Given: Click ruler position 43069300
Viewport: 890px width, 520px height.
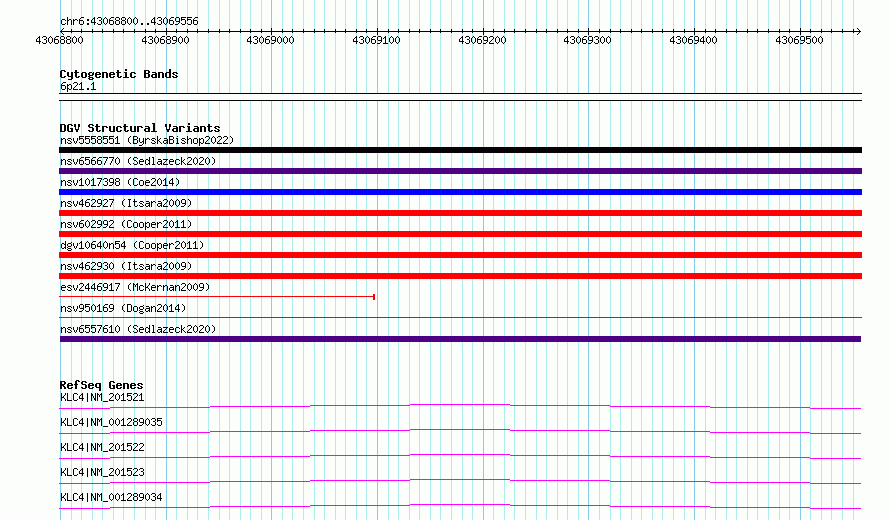Looking at the screenshot, I should coord(588,40).
